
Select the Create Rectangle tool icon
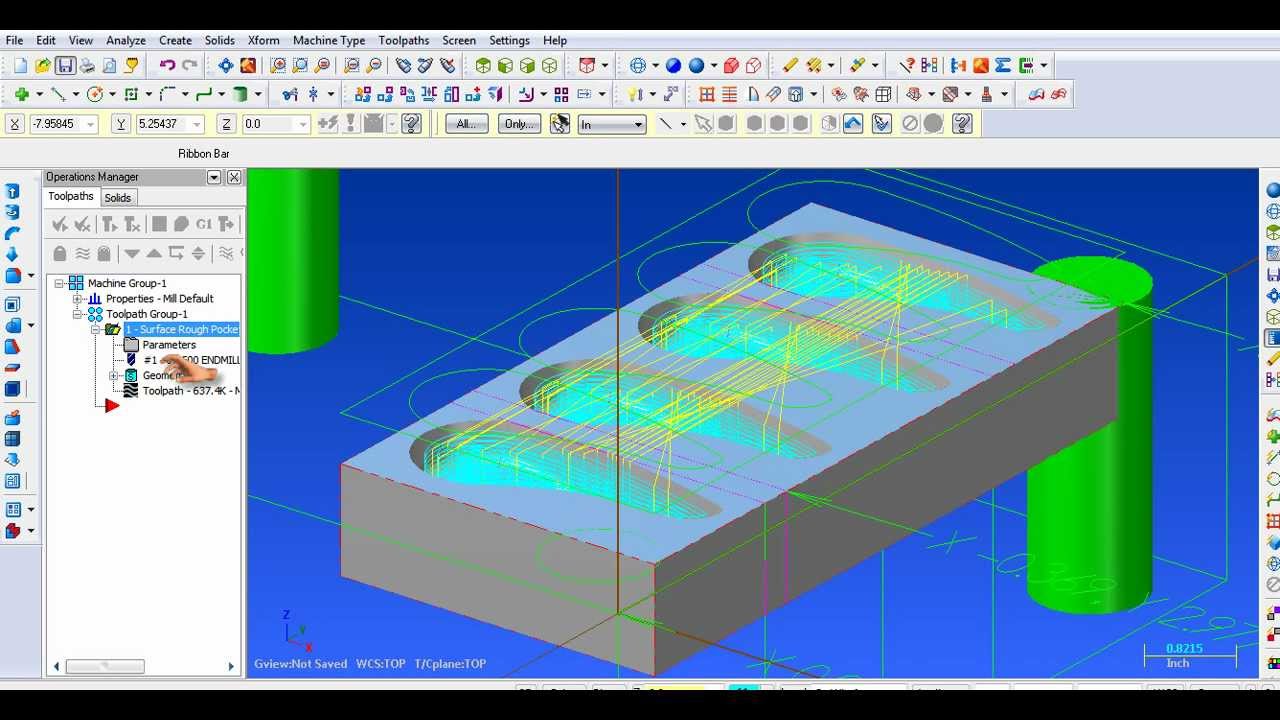pos(131,94)
